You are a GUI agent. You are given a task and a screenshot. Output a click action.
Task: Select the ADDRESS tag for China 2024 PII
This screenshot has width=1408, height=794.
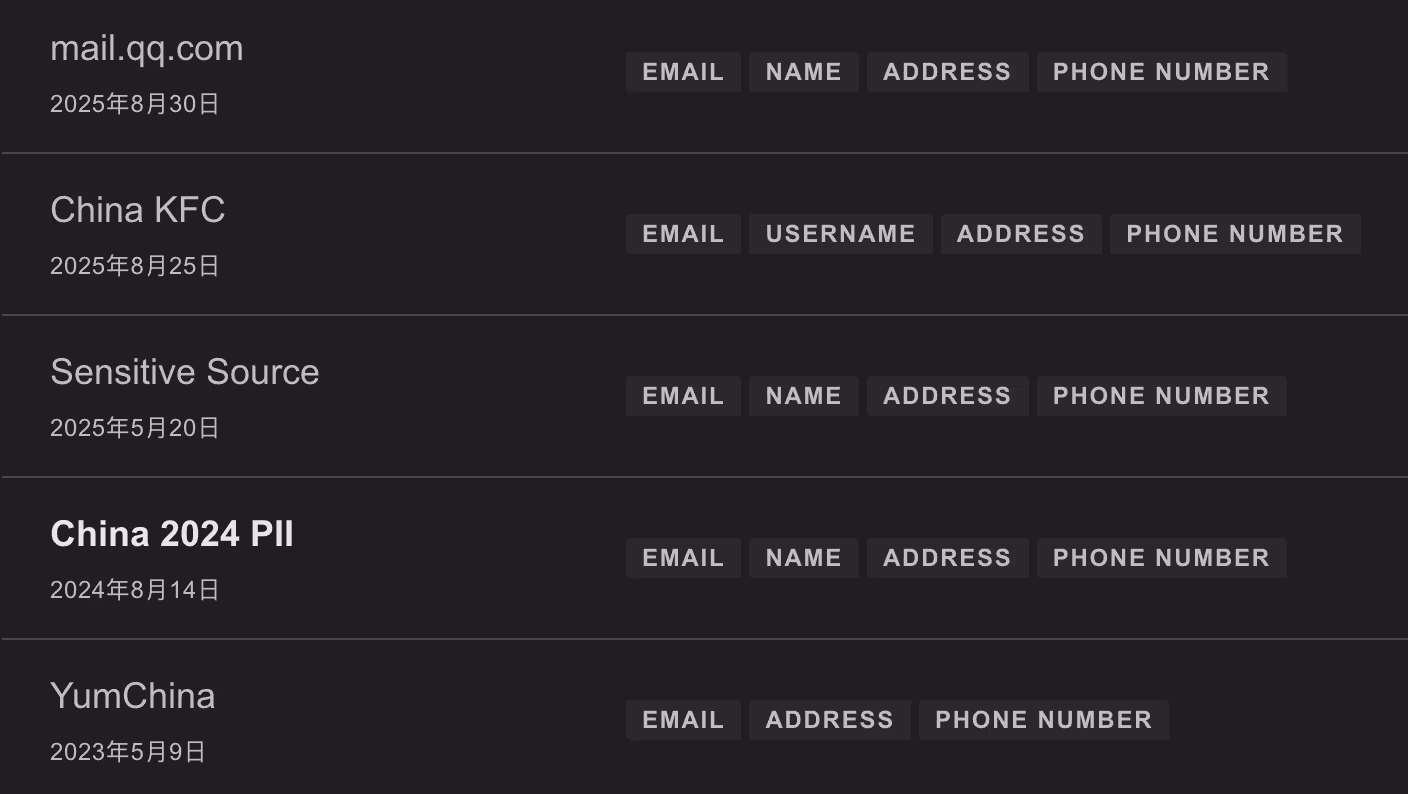coord(947,558)
